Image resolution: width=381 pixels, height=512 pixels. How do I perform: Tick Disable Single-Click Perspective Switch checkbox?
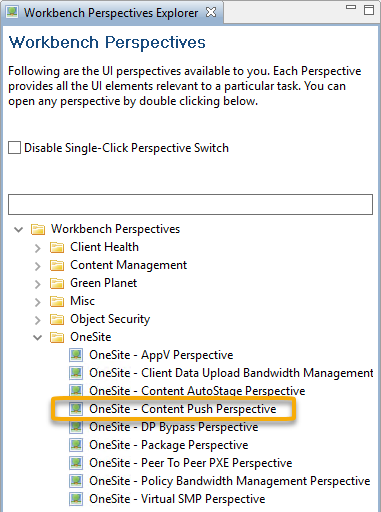point(14,148)
